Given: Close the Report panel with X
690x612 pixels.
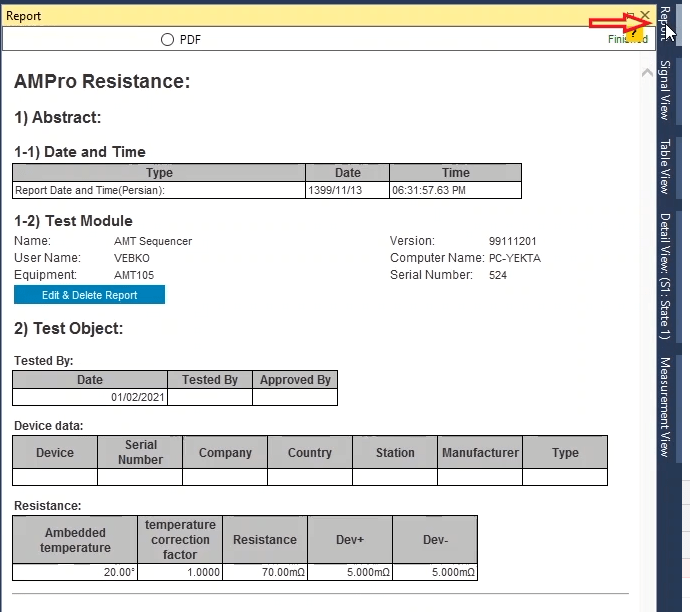Looking at the screenshot, I should 645,16.
